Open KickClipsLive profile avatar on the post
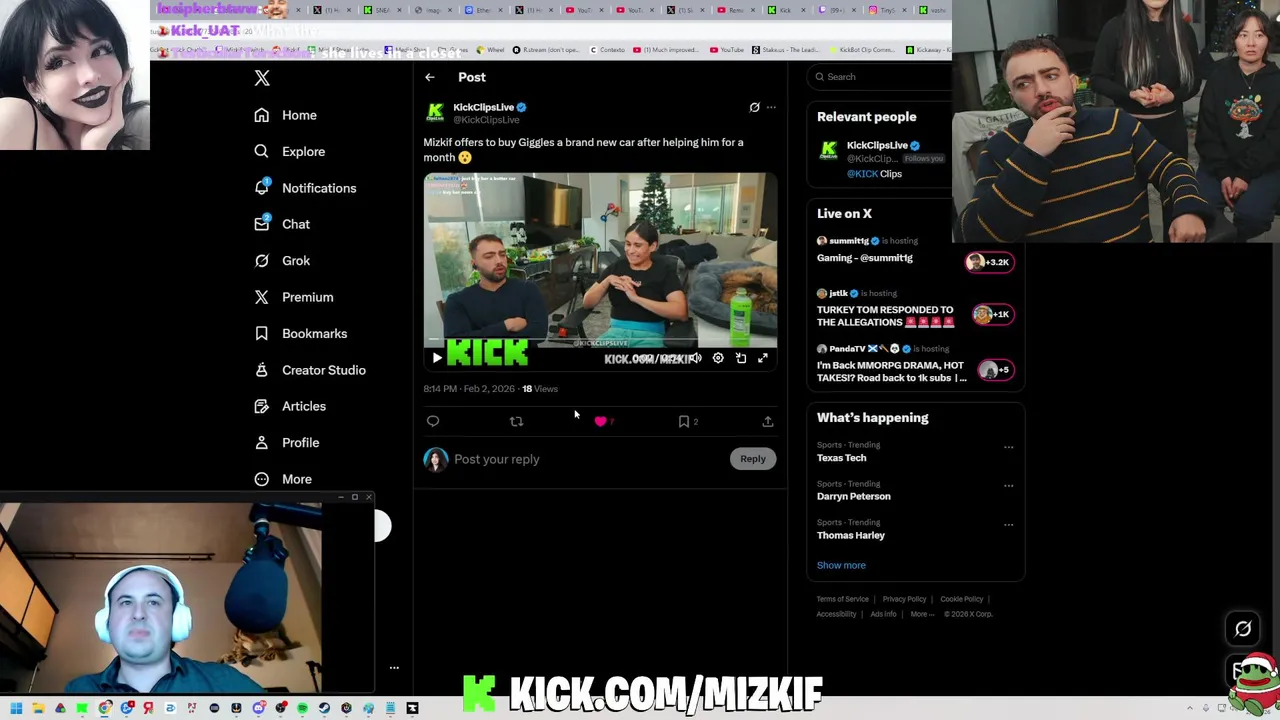This screenshot has width=1280, height=720. click(435, 112)
